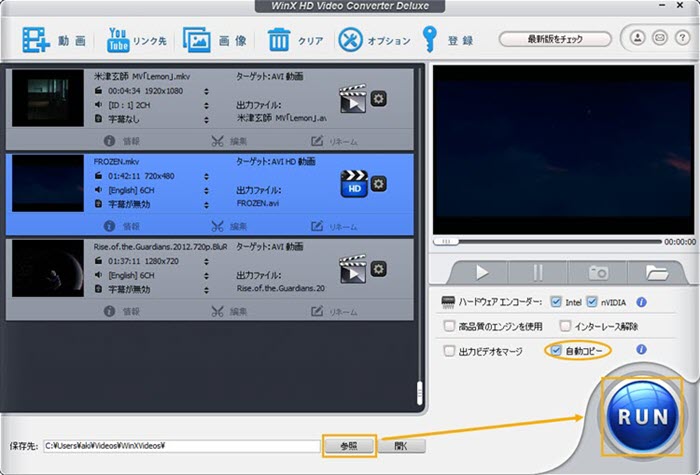Image resolution: width=700 pixels, height=475 pixels.
Task: Click the 開く open button
Action: [x=402, y=446]
